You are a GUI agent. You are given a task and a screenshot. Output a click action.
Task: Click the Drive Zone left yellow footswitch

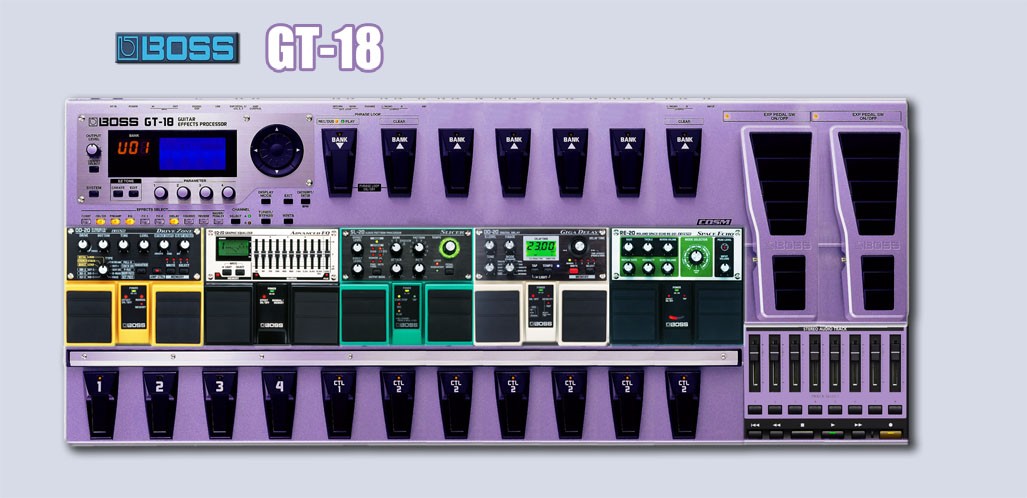point(90,316)
